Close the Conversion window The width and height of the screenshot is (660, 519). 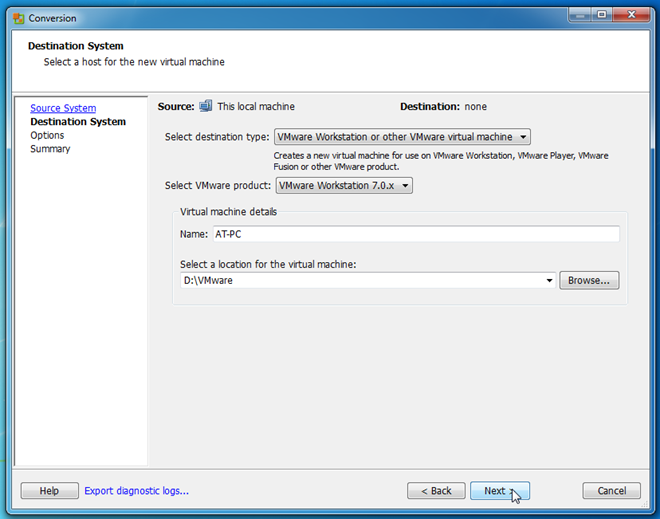pyautogui.click(x=631, y=15)
